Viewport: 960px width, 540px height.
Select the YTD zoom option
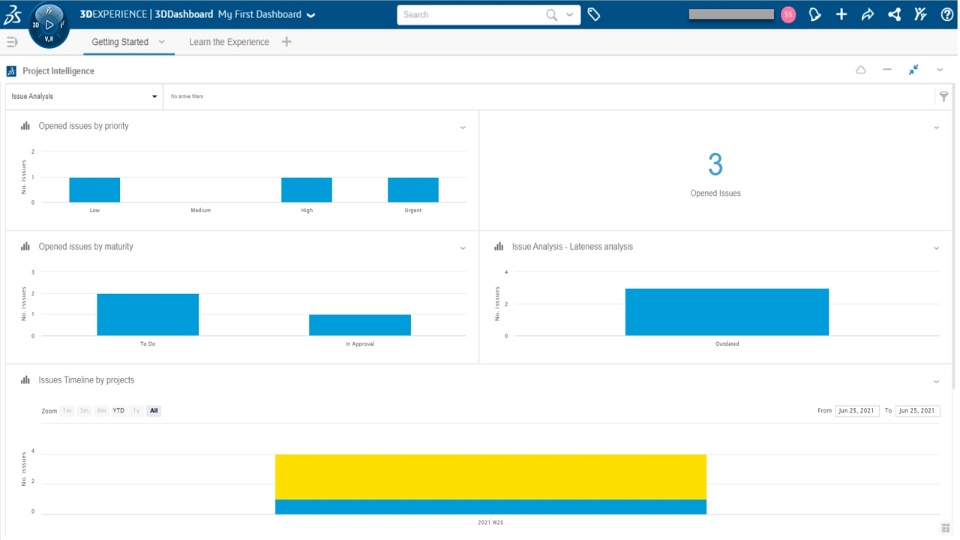coord(118,411)
